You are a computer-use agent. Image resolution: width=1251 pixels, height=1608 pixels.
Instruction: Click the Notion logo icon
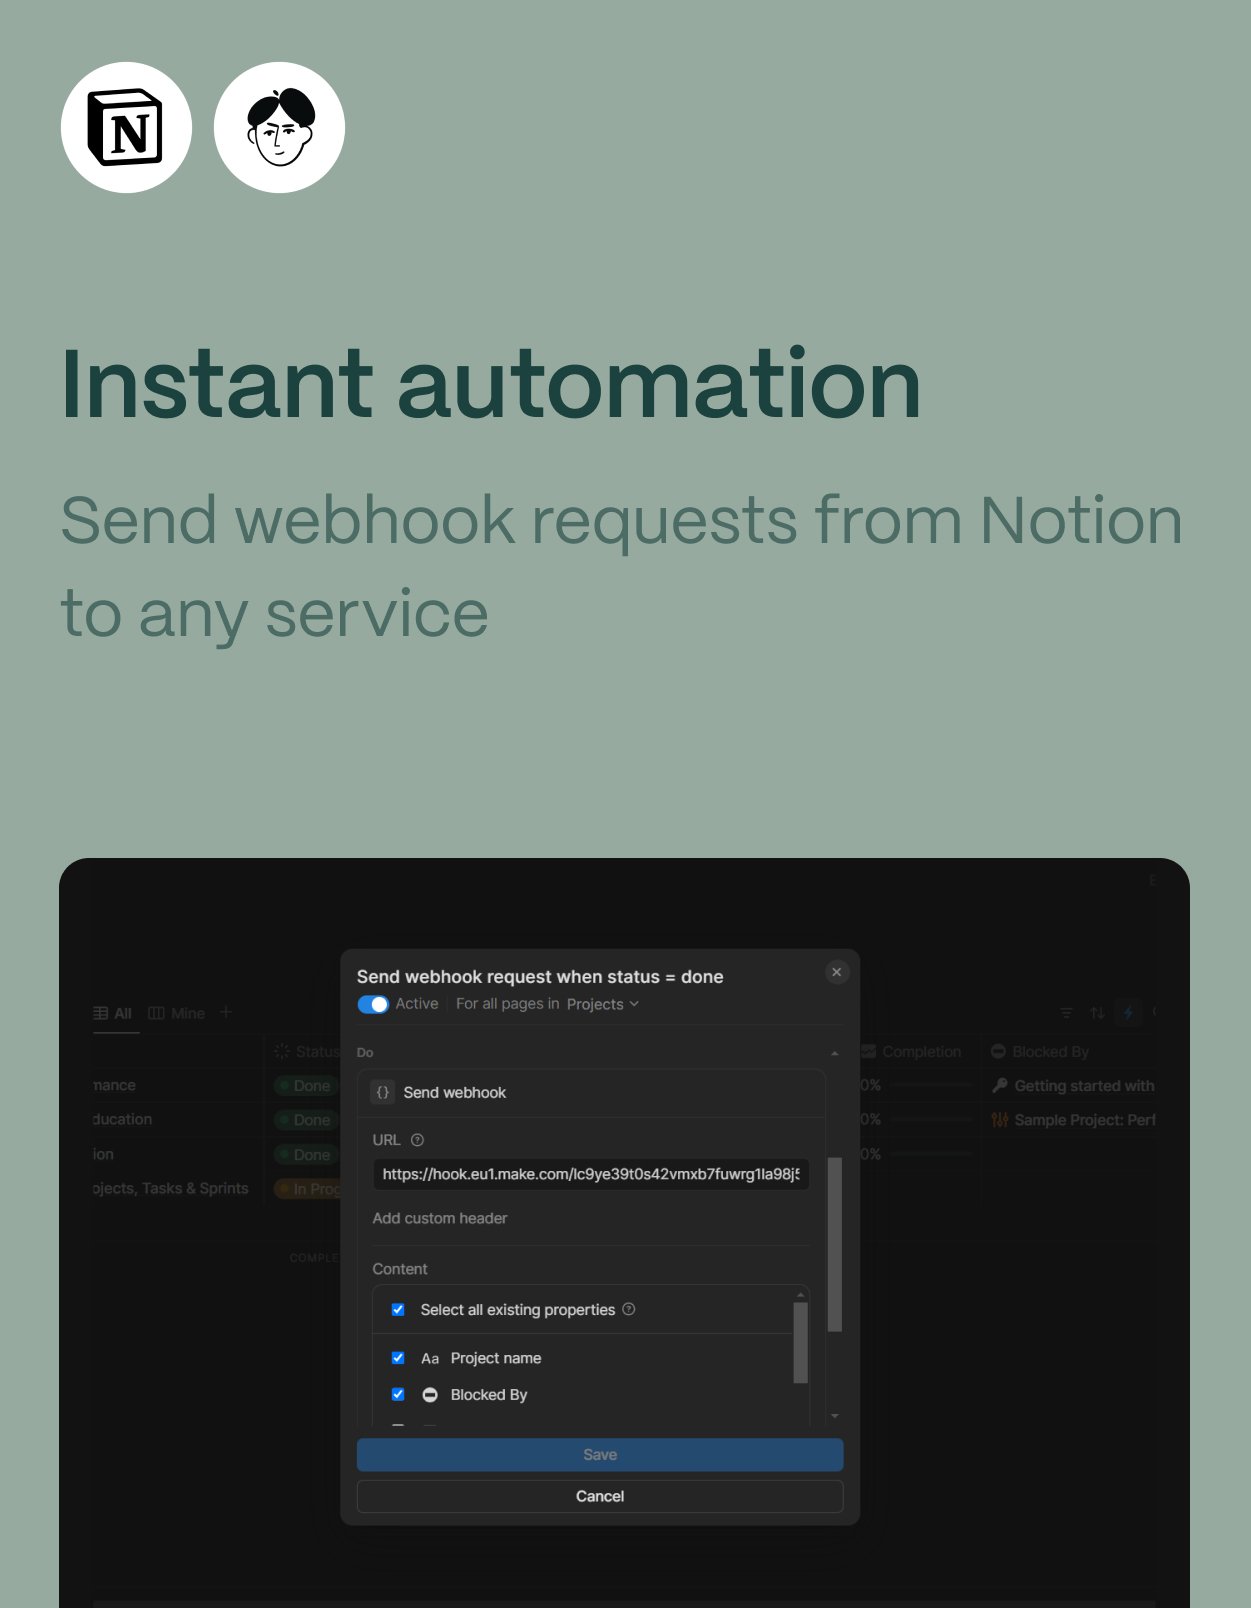click(126, 128)
